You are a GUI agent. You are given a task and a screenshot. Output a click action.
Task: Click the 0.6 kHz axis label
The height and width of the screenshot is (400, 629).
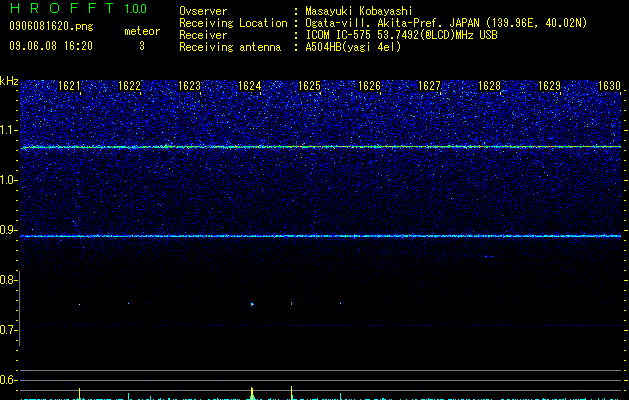click(9, 380)
